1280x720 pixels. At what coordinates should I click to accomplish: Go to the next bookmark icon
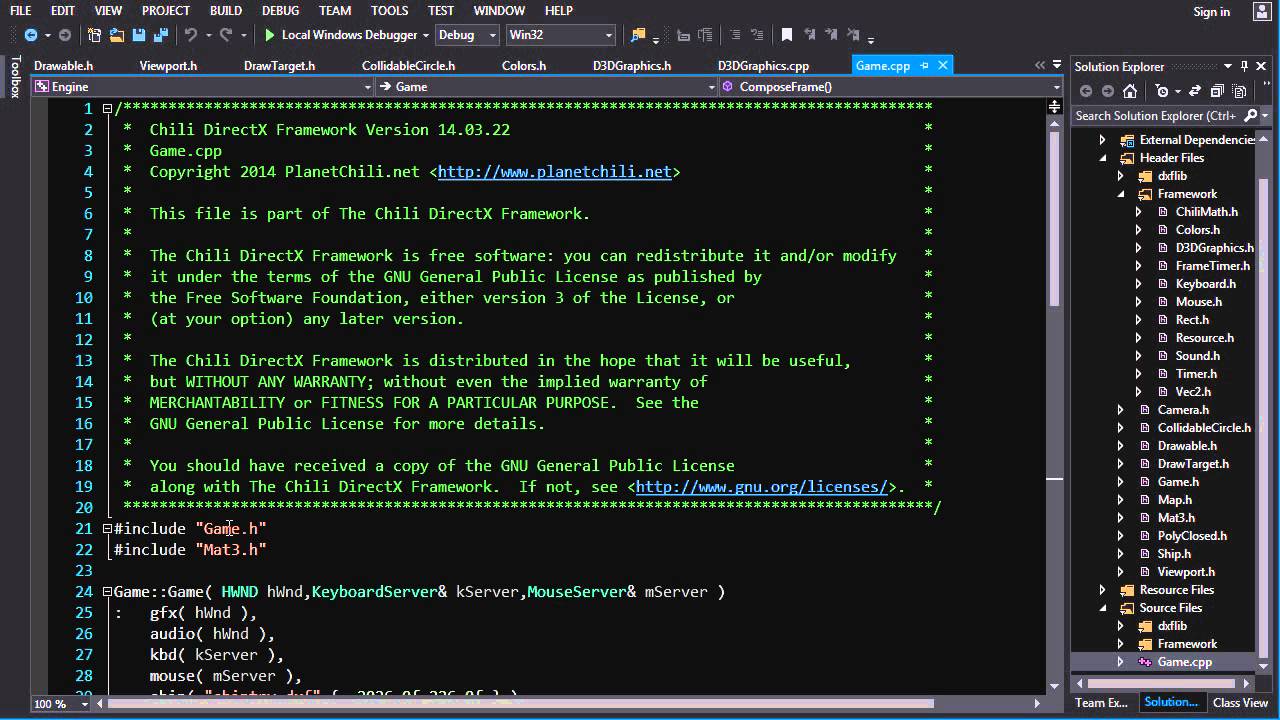(x=830, y=35)
